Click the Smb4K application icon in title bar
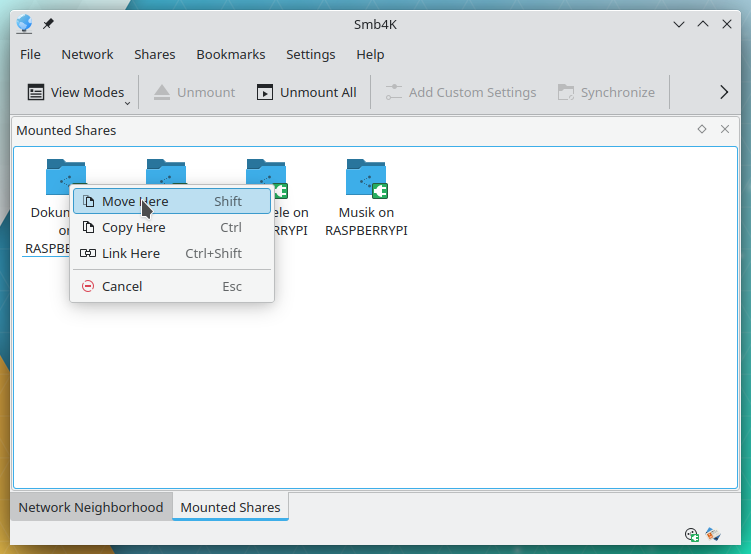The height and width of the screenshot is (554, 751). pos(24,24)
